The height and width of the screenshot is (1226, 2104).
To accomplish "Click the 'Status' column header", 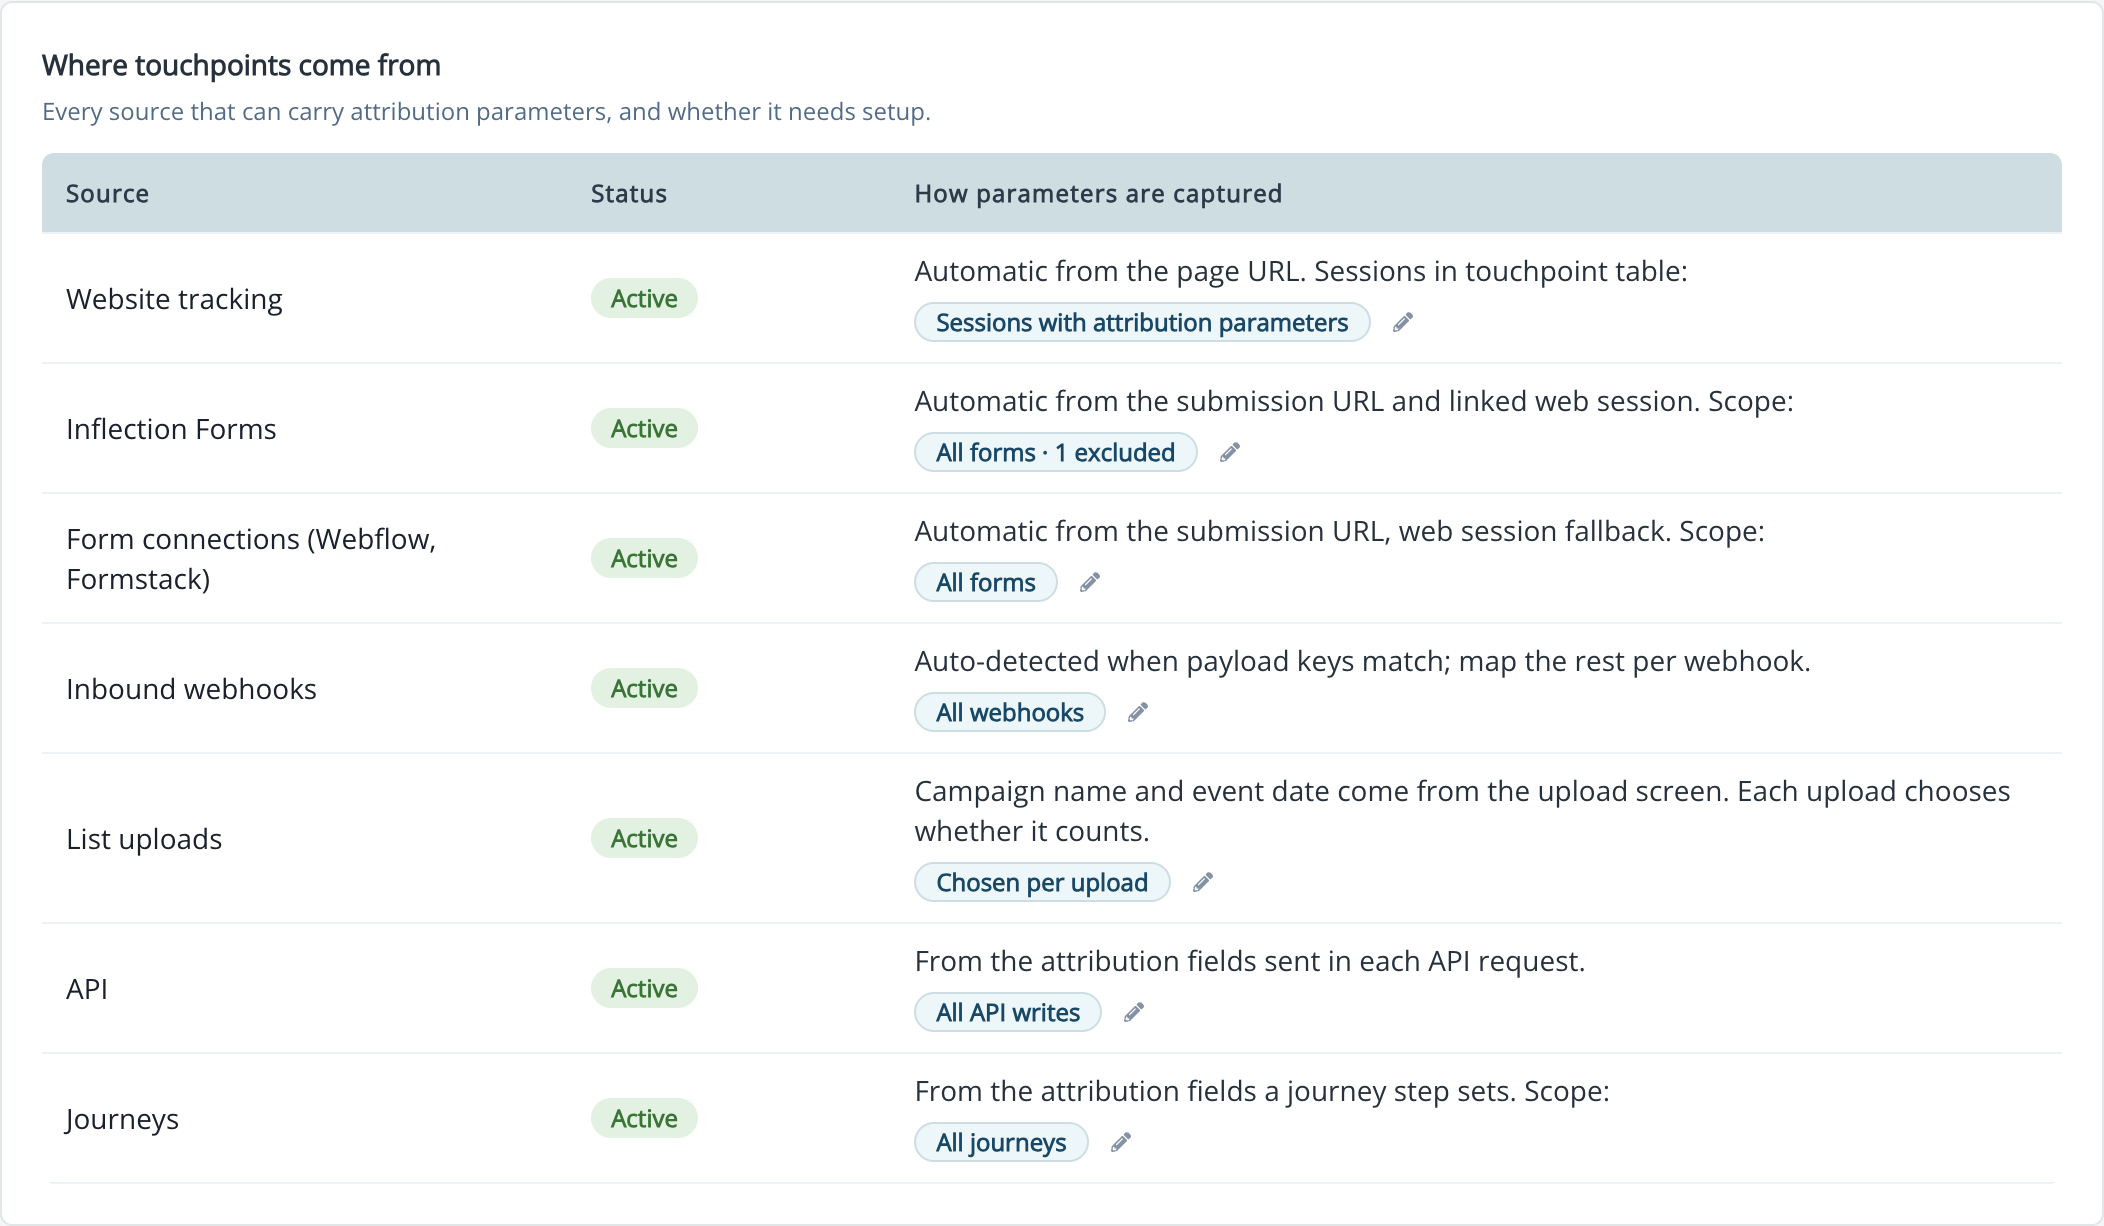I will click(628, 193).
